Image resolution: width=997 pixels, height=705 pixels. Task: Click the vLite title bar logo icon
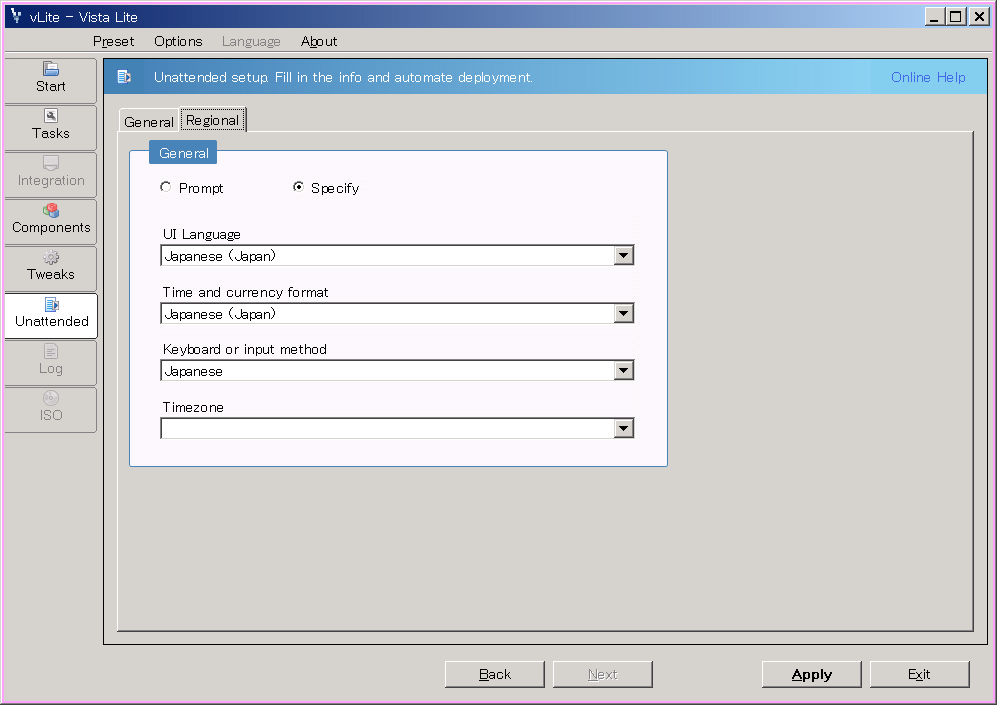click(15, 17)
